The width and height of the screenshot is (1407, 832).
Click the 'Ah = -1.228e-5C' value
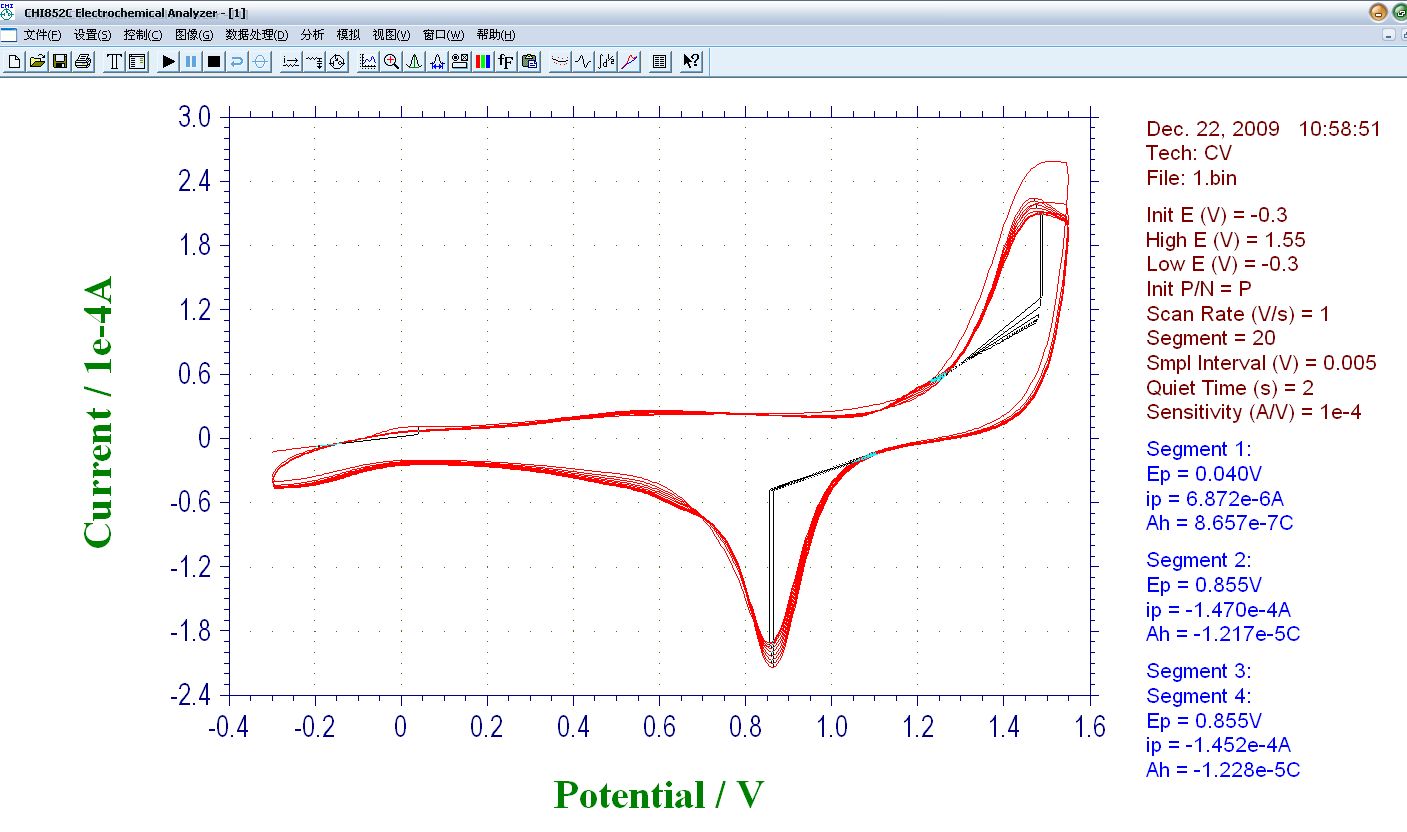[x=1223, y=769]
